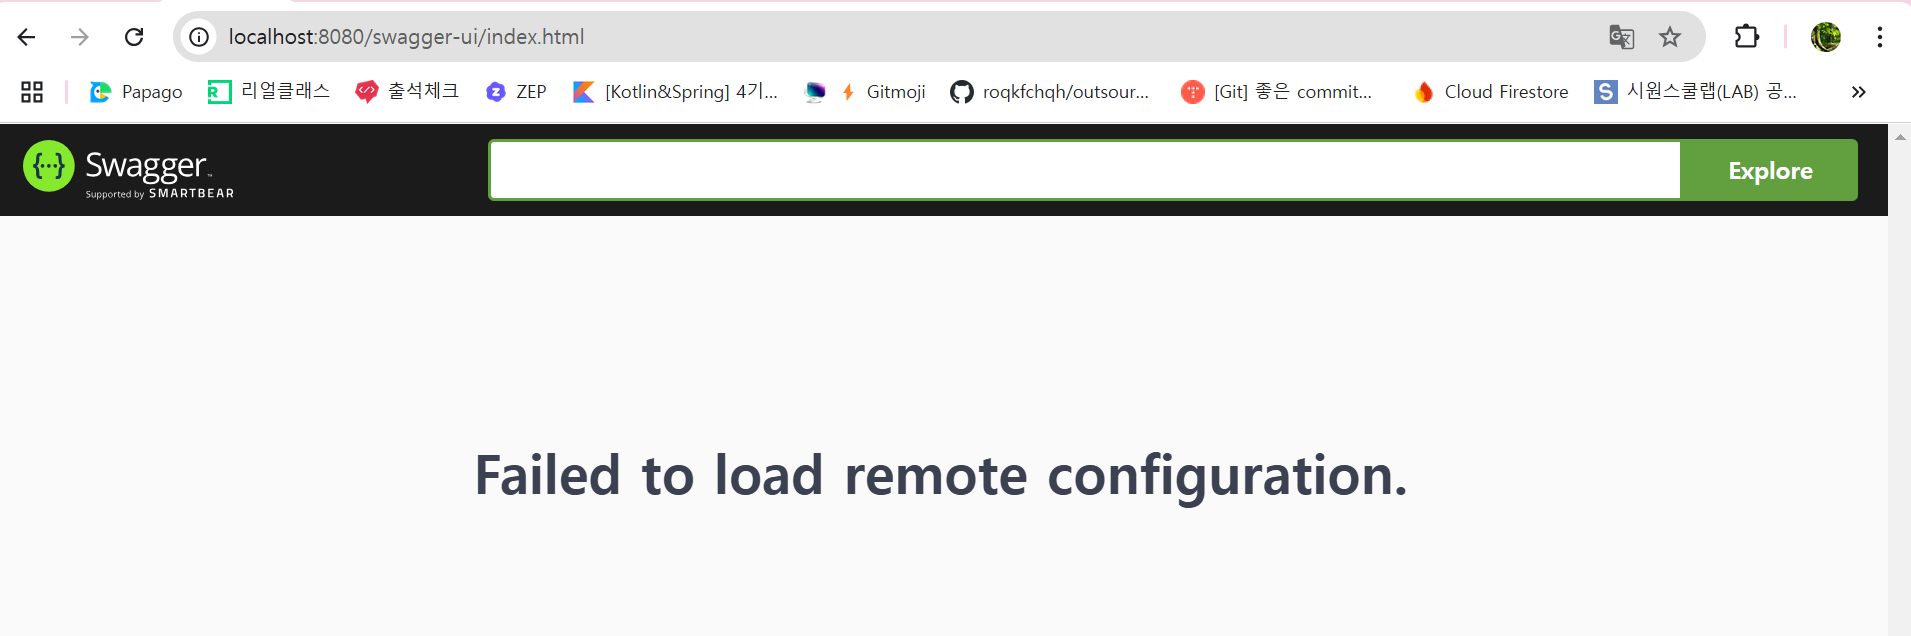Reload the Swagger UI page

pos(134,37)
